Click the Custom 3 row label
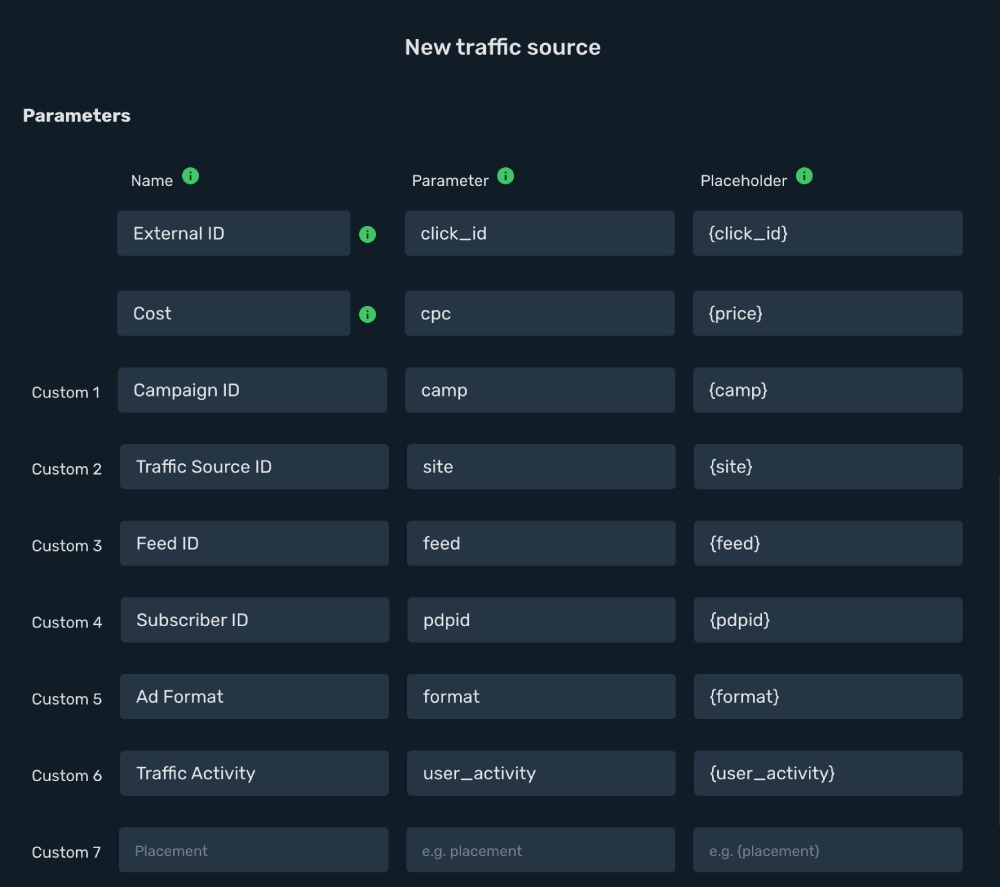This screenshot has width=1000, height=887. pyautogui.click(x=67, y=546)
